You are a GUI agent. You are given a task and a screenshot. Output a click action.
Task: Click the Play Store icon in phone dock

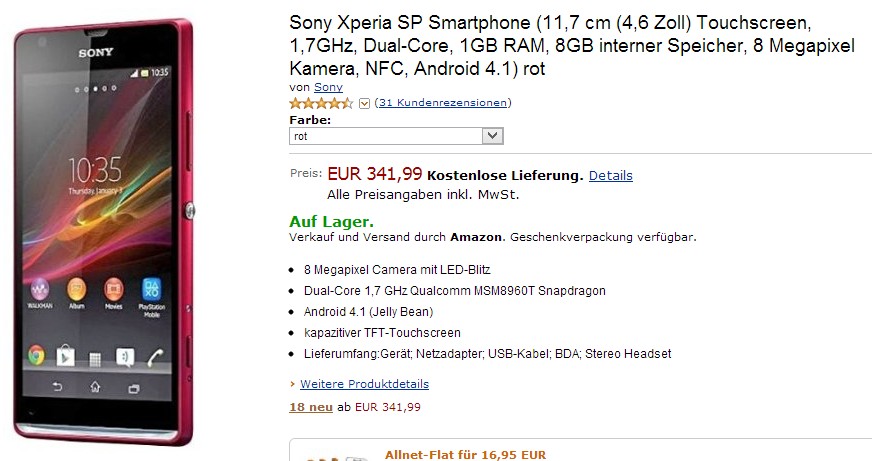coord(66,354)
